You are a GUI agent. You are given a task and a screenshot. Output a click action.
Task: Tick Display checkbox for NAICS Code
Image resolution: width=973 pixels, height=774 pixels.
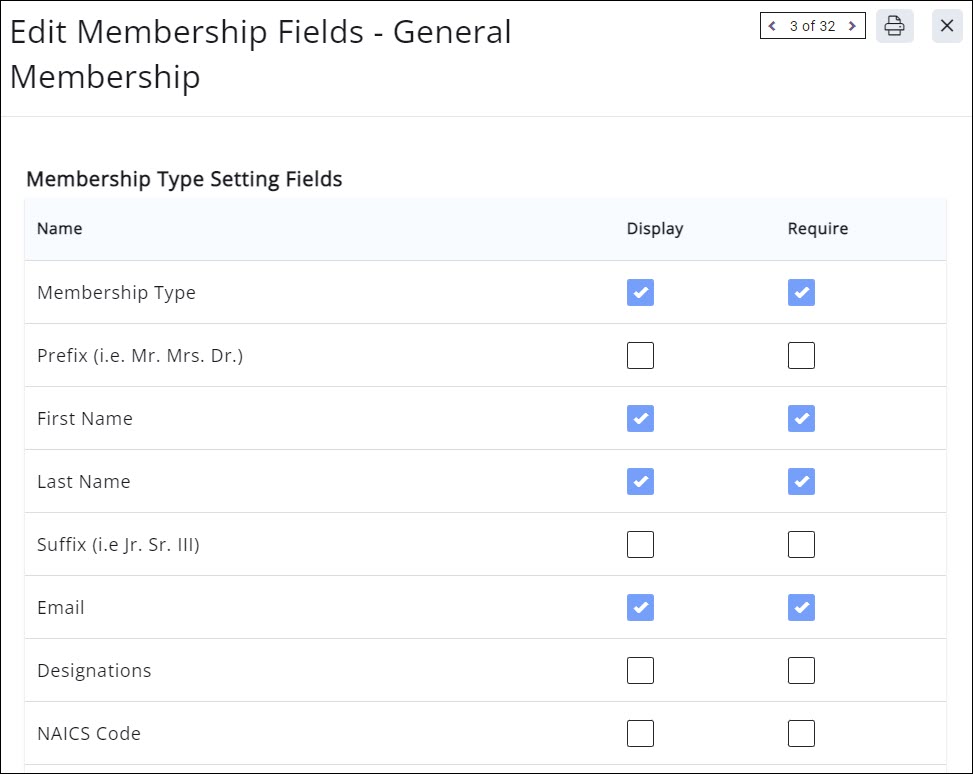[x=640, y=734]
